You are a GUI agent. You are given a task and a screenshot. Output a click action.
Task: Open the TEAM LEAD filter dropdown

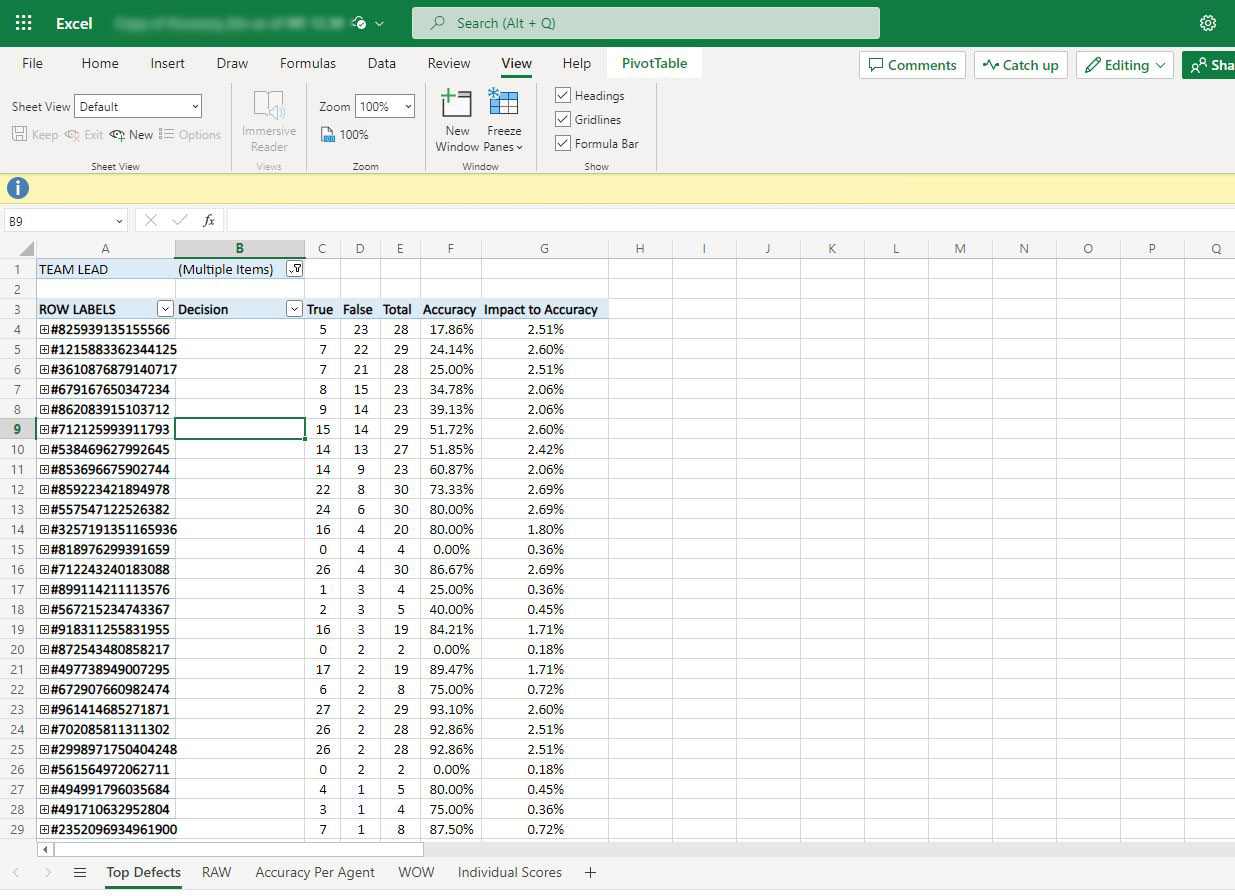tap(294, 269)
